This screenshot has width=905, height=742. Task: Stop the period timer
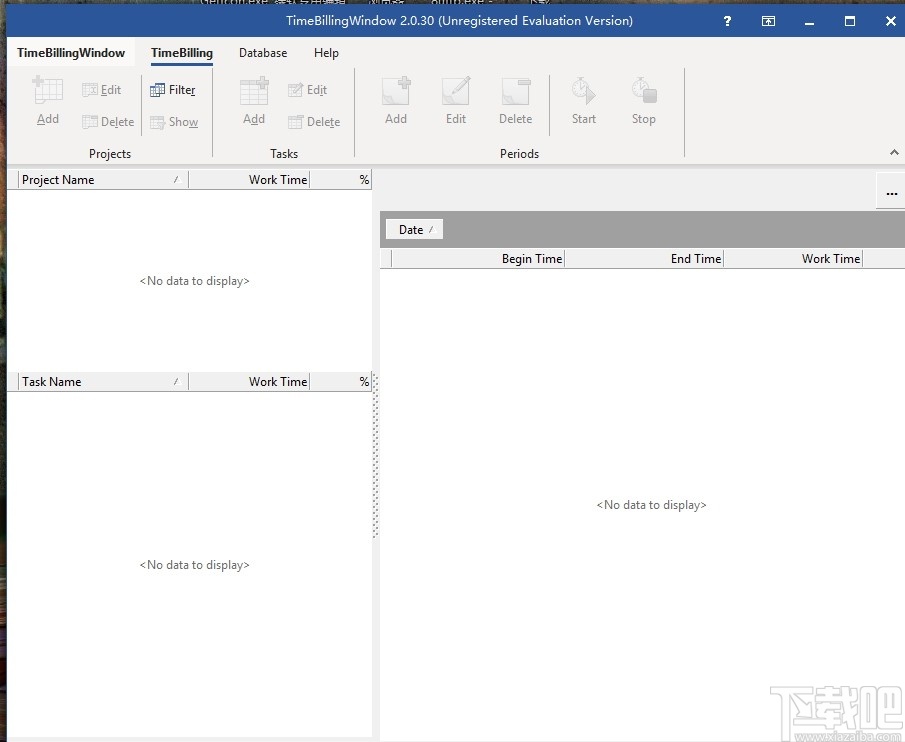pos(644,100)
